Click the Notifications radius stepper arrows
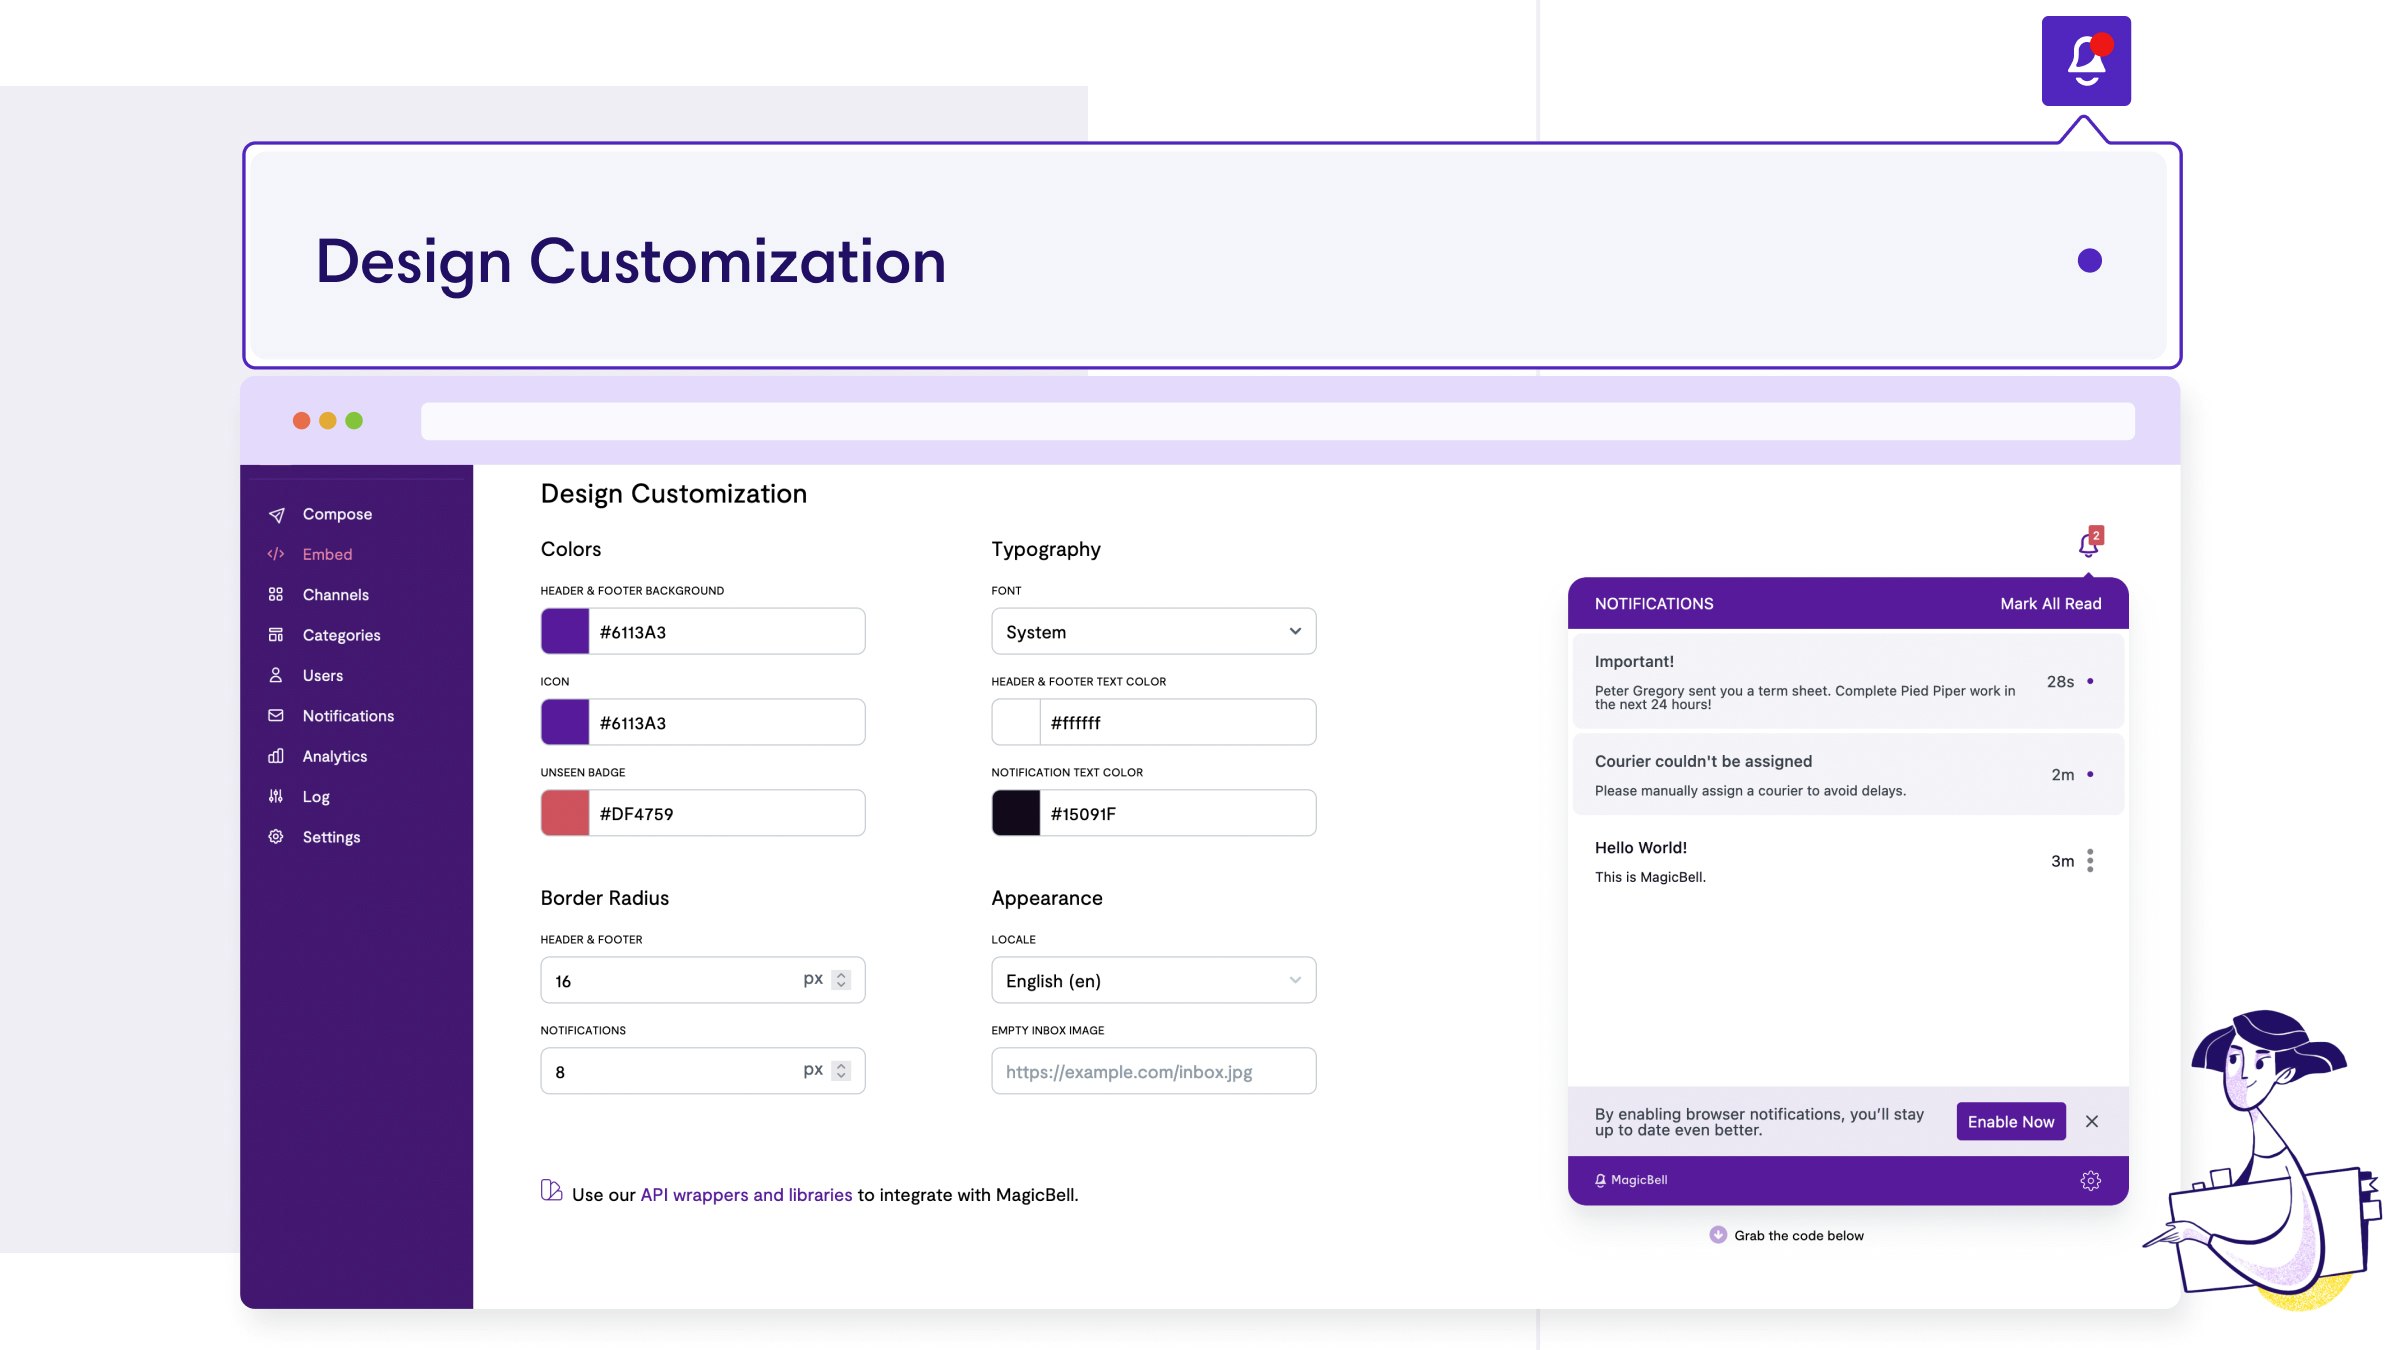 coord(841,1071)
